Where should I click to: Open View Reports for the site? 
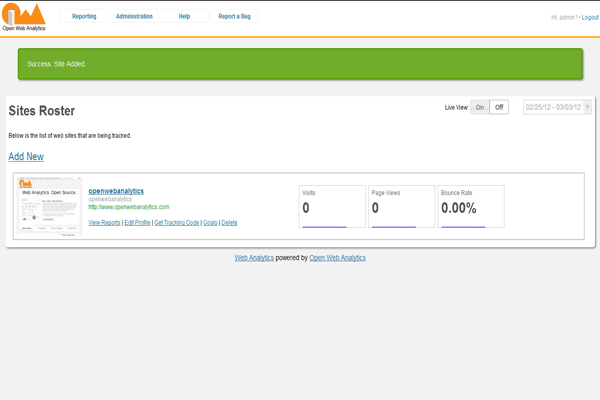point(104,222)
